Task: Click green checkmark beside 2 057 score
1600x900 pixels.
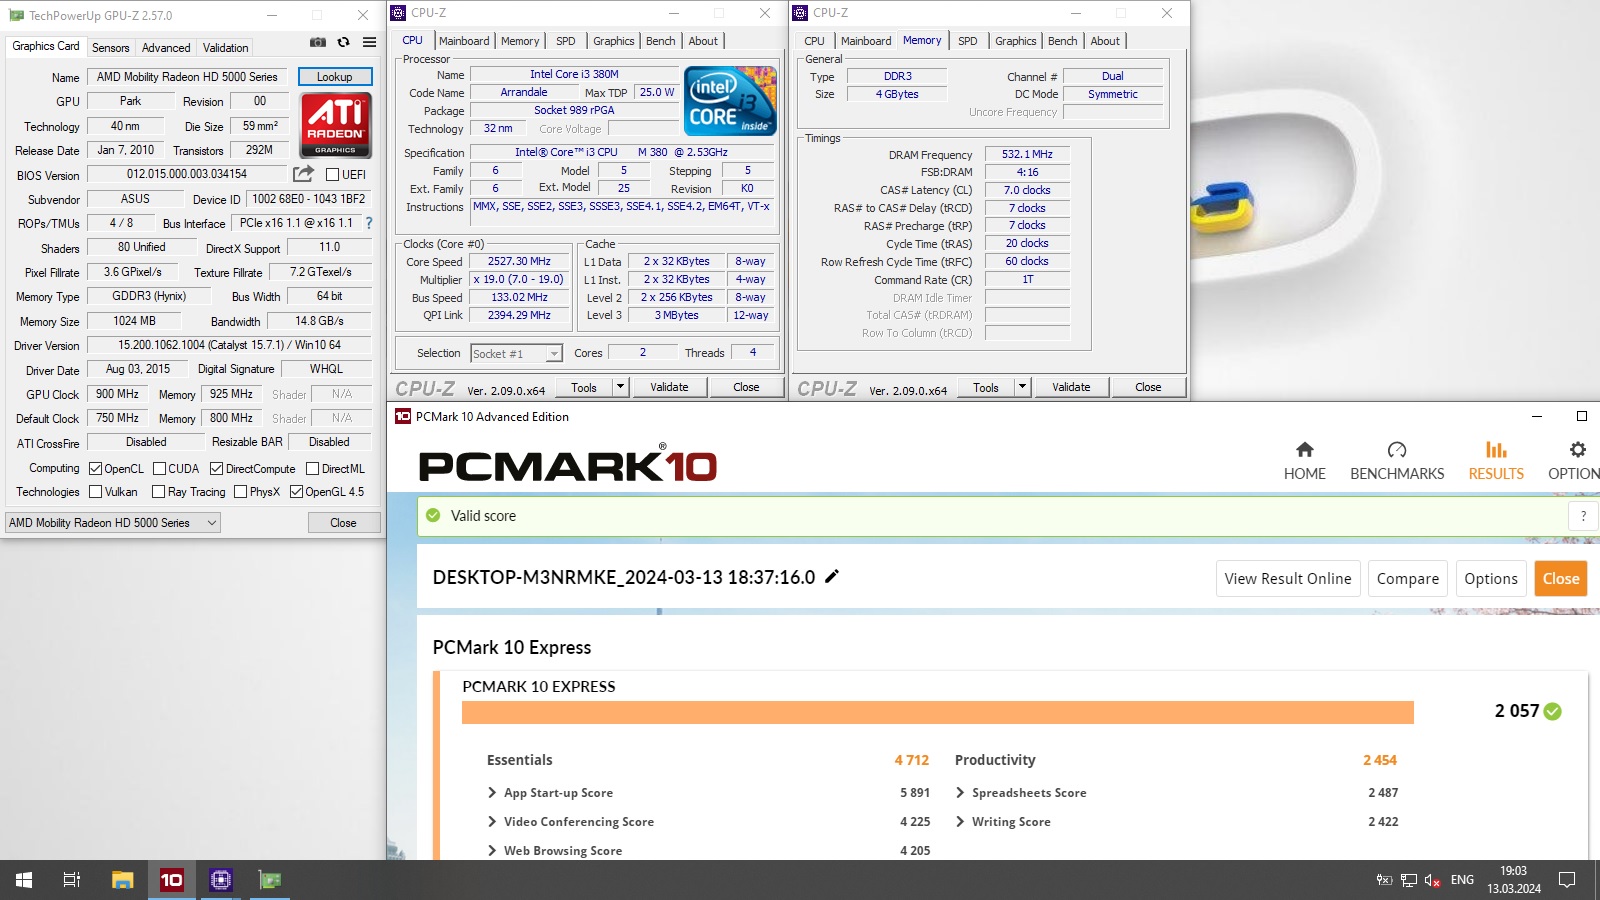Action: click(1552, 711)
